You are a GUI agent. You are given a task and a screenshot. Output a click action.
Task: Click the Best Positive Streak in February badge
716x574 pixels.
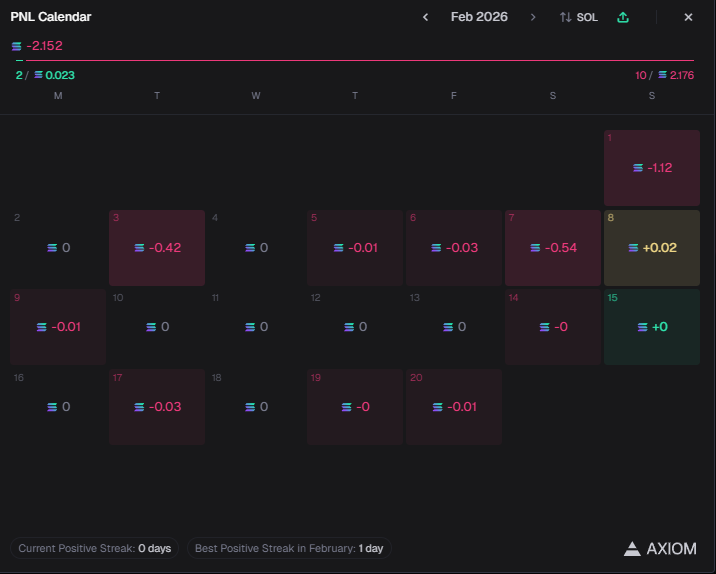tap(289, 548)
